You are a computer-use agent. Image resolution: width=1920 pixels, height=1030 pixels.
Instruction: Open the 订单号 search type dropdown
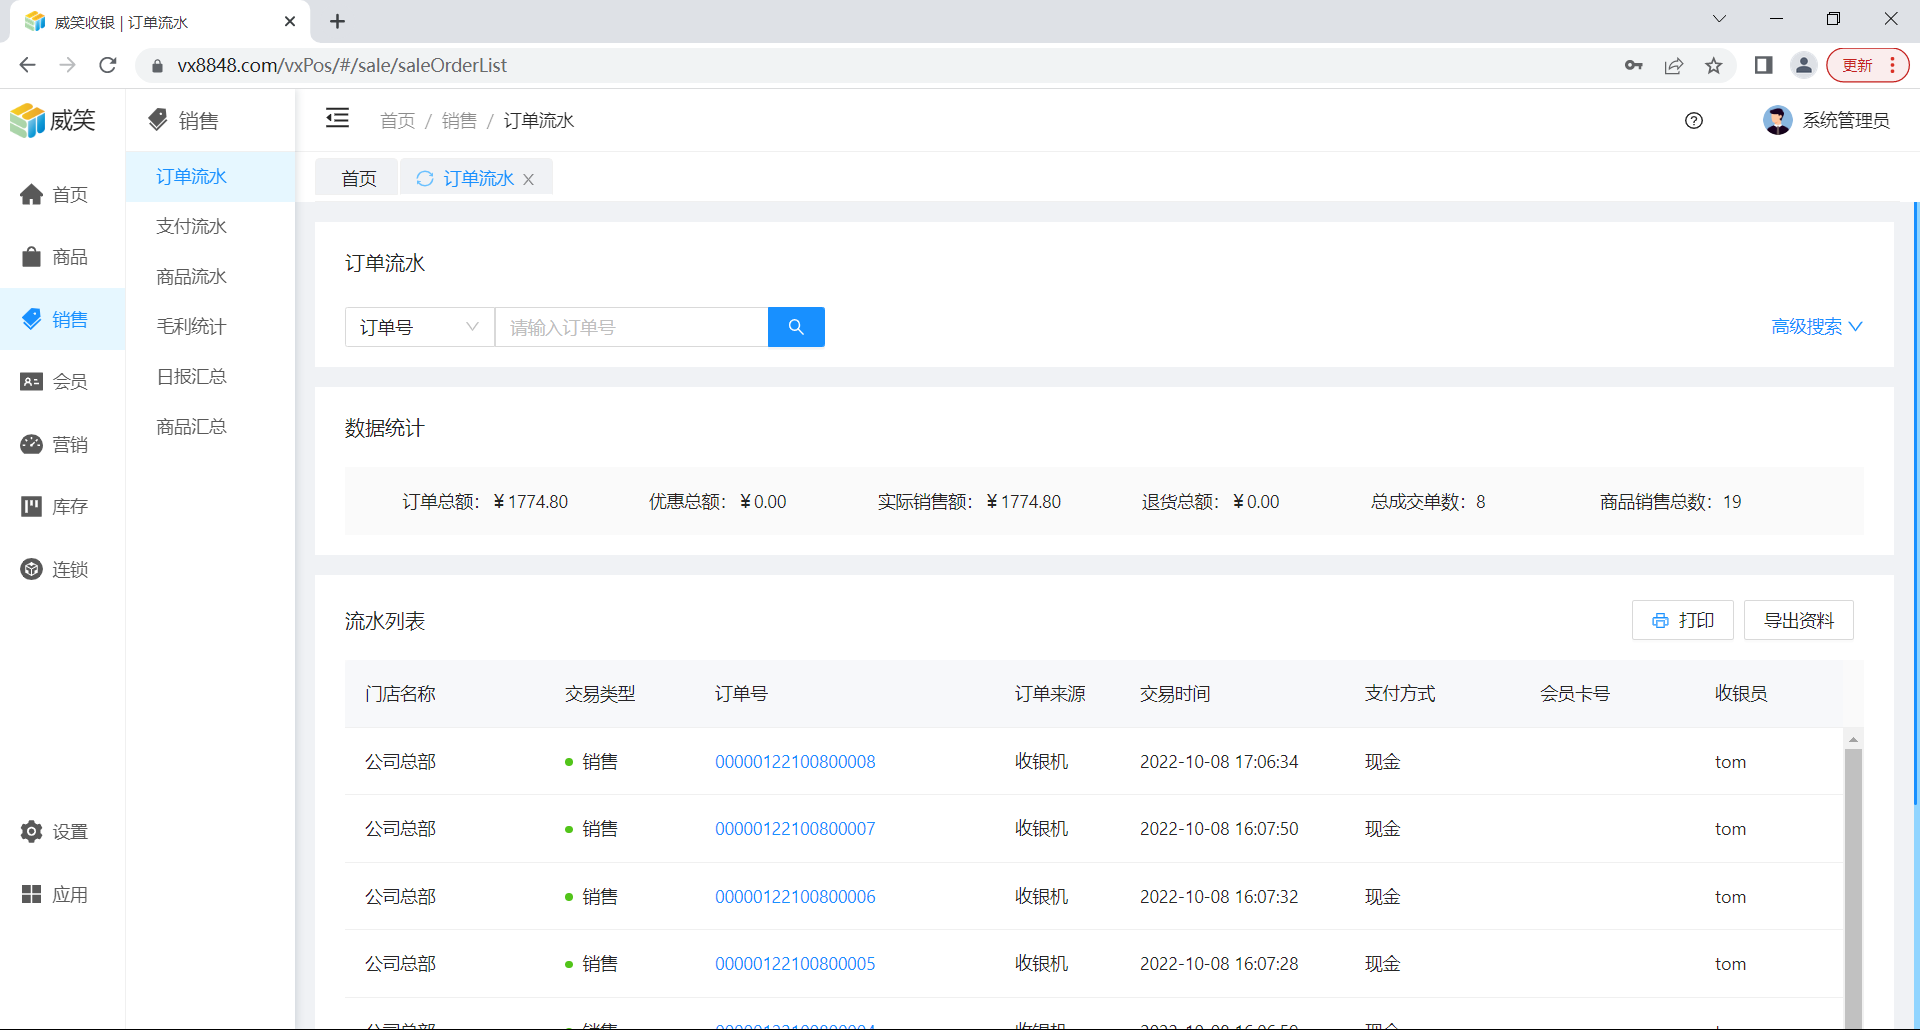[x=419, y=327]
